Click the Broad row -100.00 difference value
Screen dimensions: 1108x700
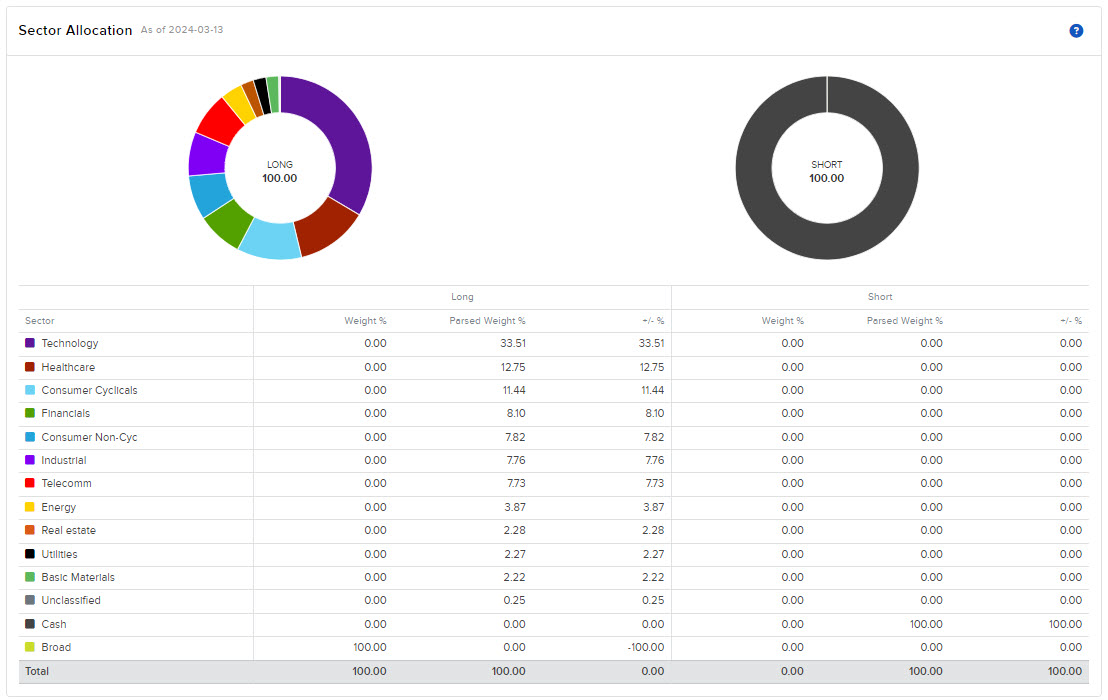pyautogui.click(x=646, y=648)
